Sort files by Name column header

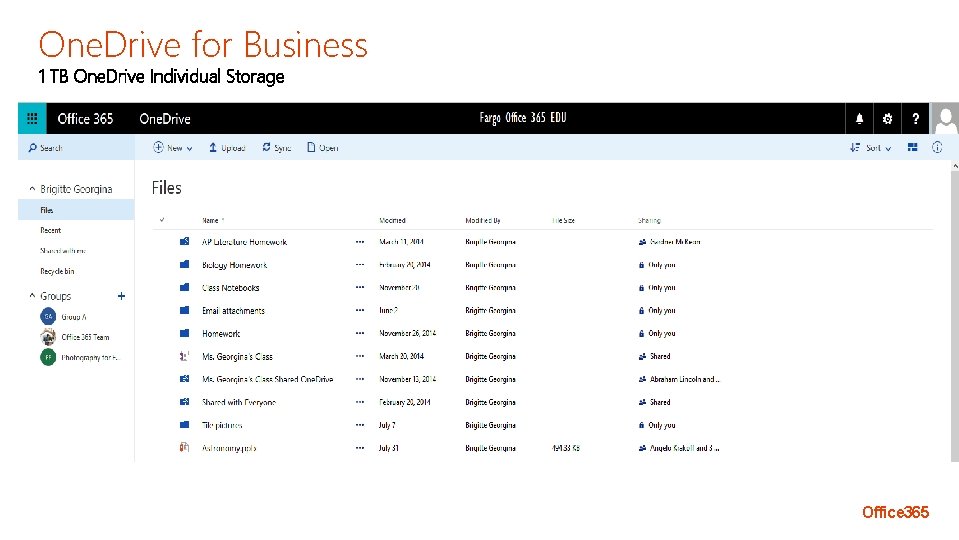[x=213, y=220]
